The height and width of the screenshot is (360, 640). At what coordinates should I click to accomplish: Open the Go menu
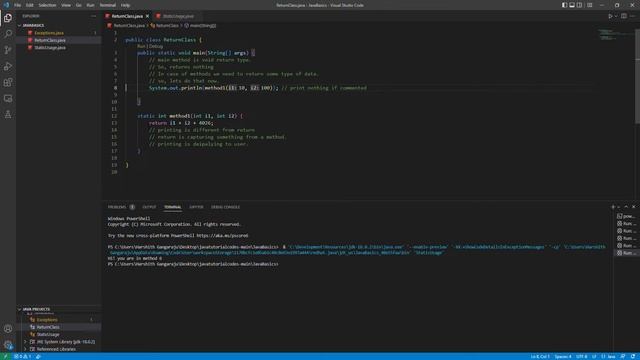coord(79,5)
